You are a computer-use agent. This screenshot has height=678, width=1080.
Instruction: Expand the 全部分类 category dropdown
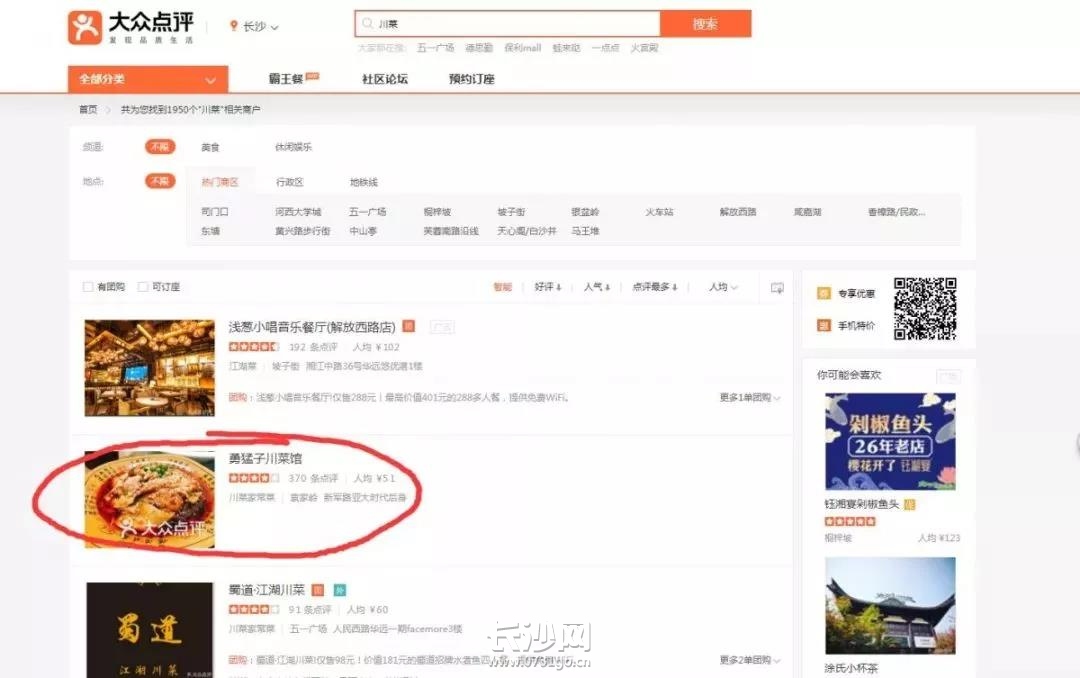coord(148,79)
